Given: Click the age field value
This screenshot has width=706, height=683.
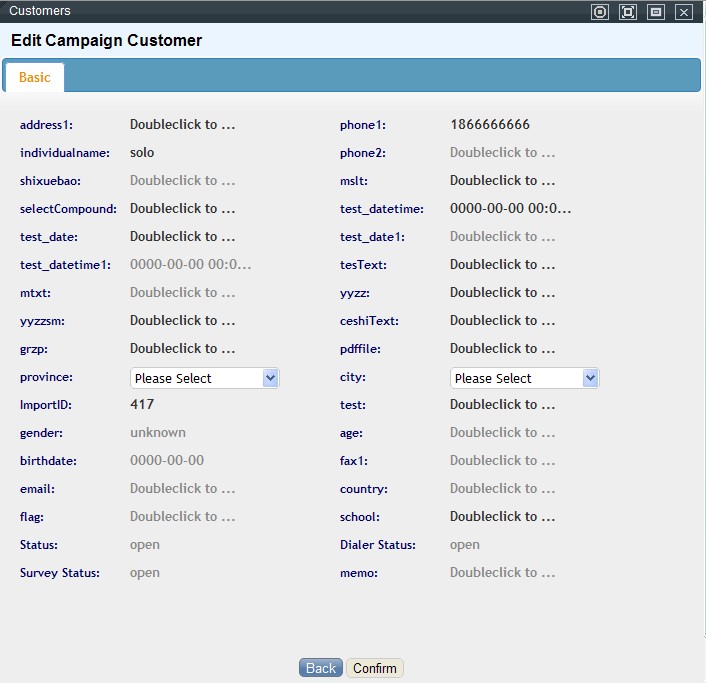Looking at the screenshot, I should point(502,433).
